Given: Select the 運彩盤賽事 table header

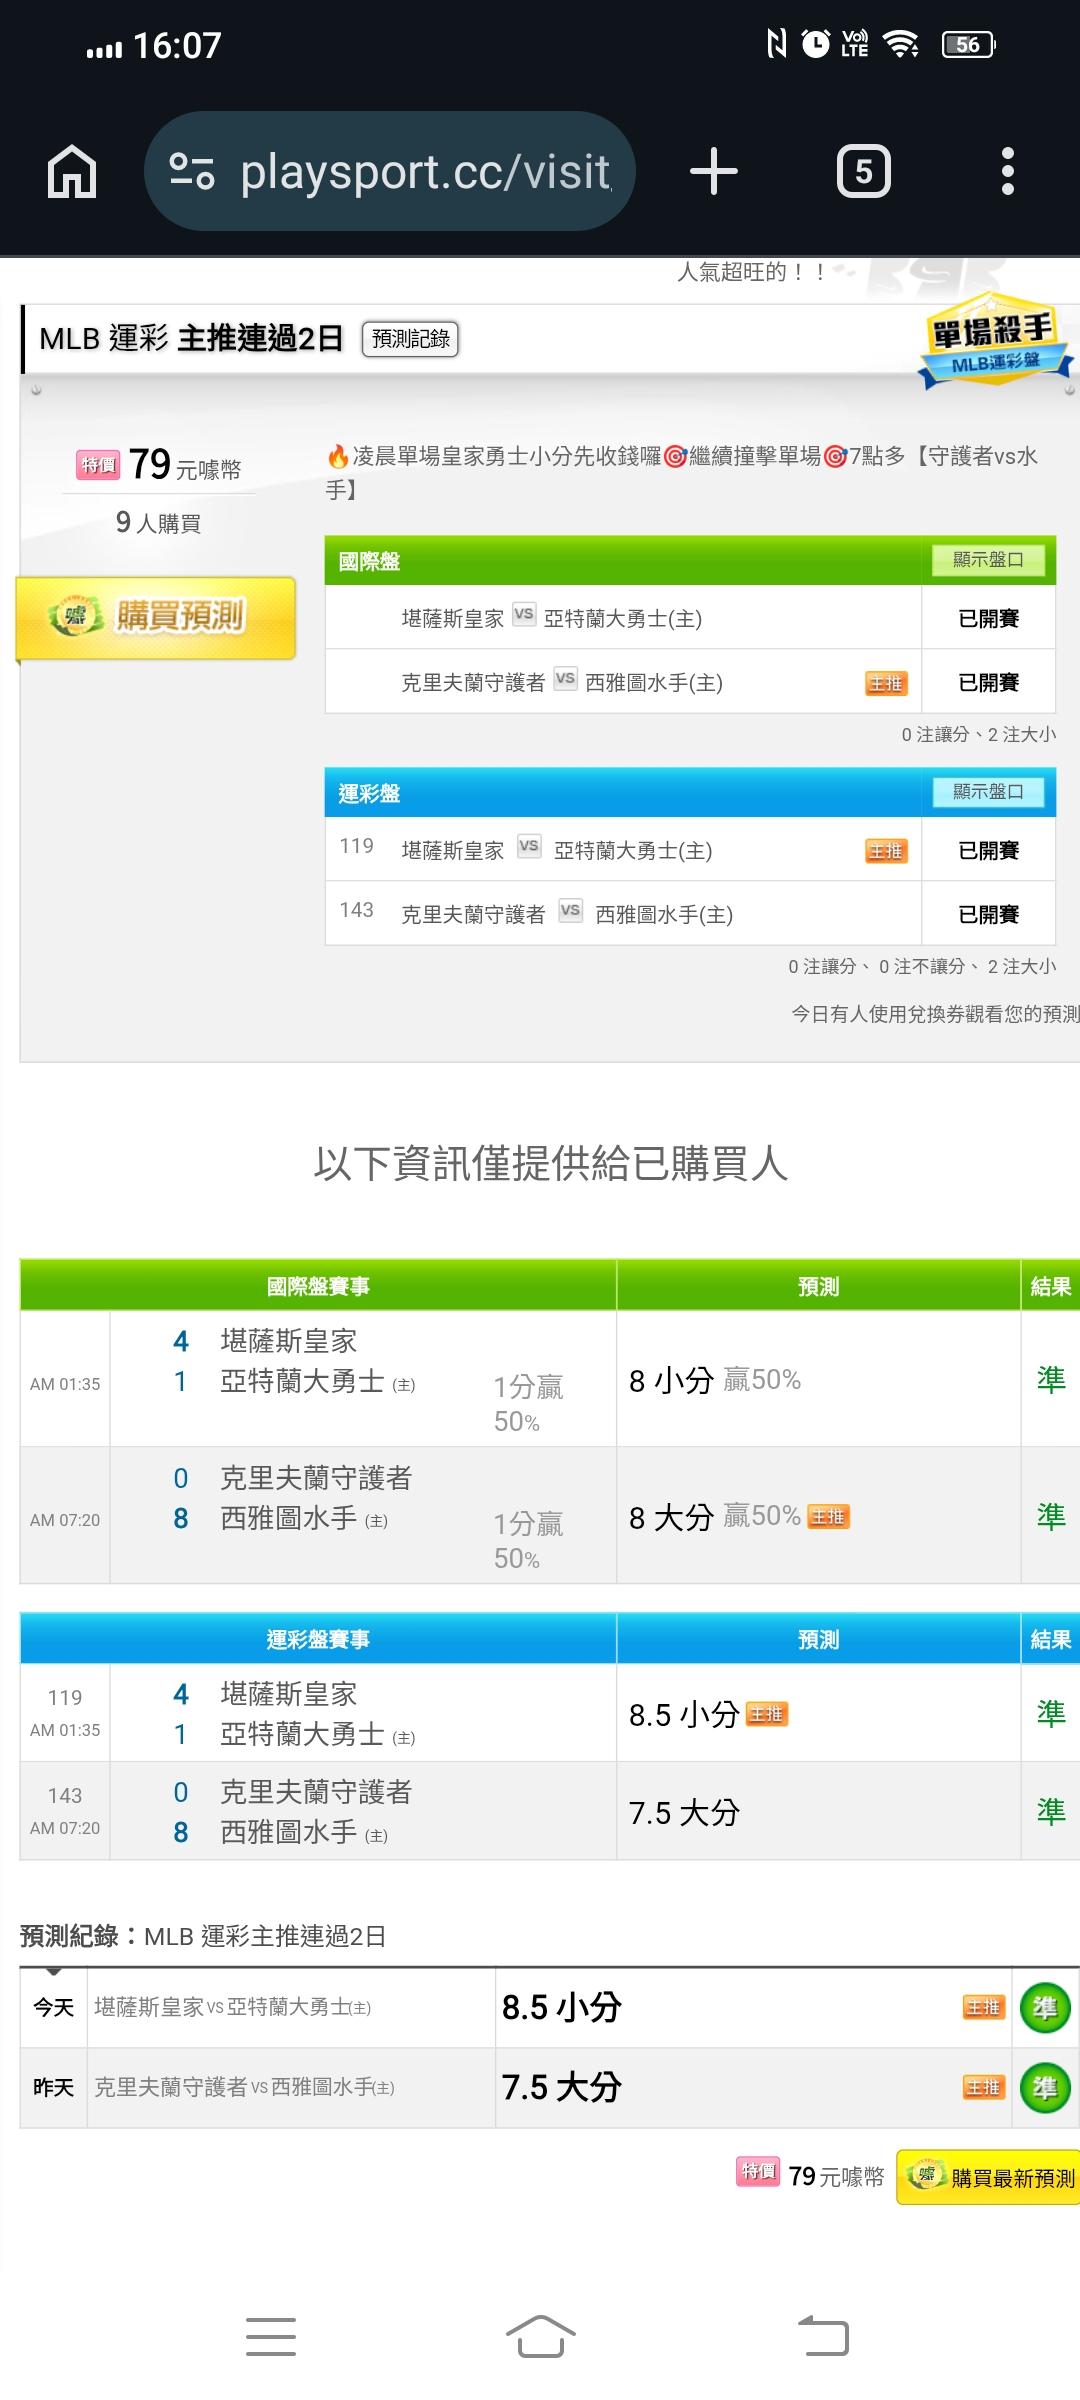Looking at the screenshot, I should [318, 1639].
